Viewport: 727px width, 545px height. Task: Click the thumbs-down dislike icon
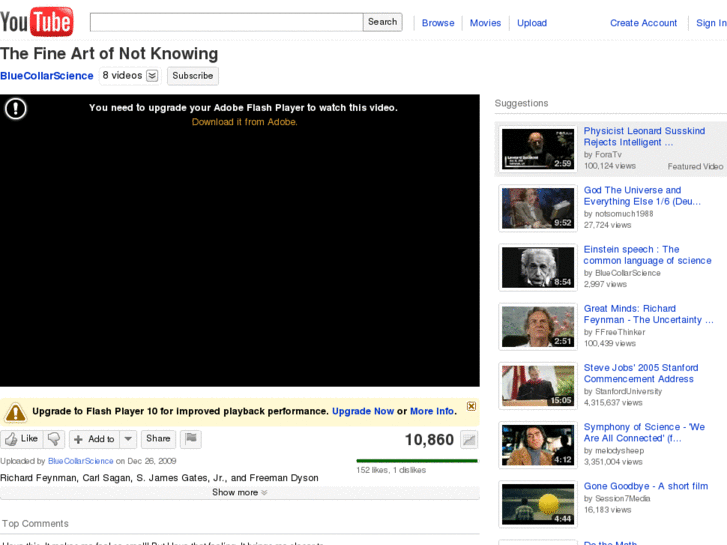[x=54, y=439]
